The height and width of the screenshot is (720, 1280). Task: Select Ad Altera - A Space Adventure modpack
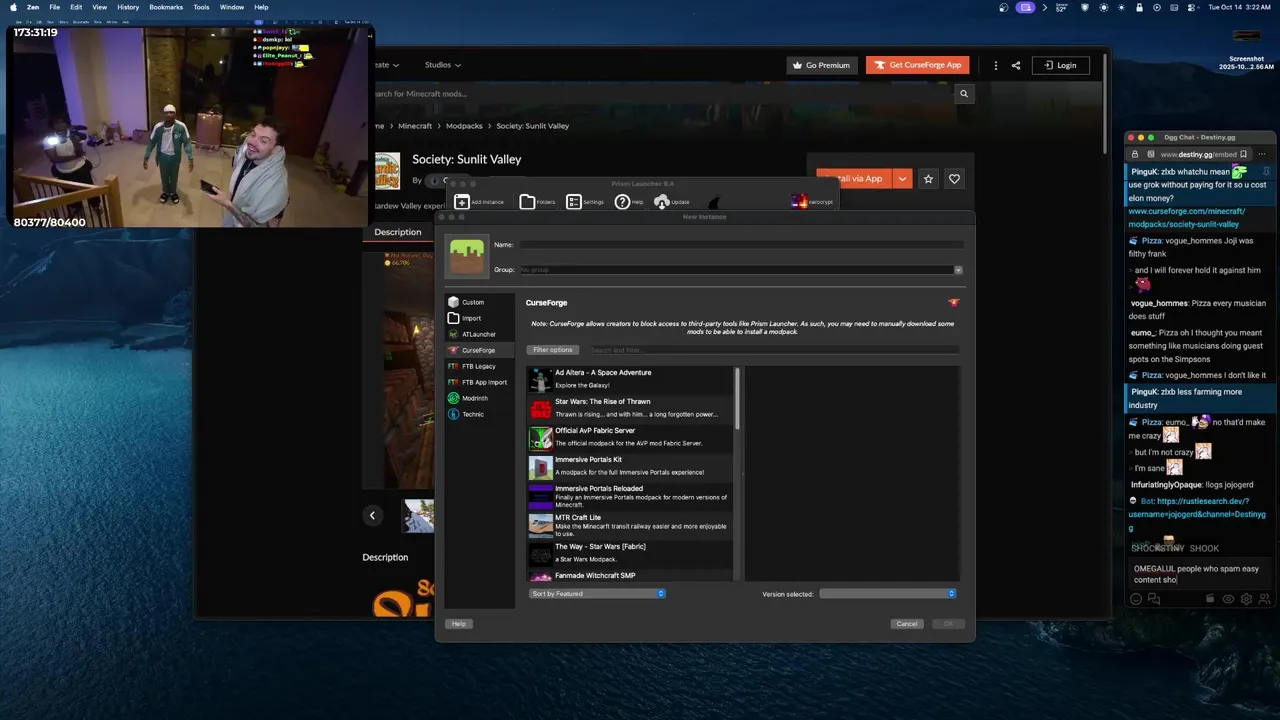[630, 379]
